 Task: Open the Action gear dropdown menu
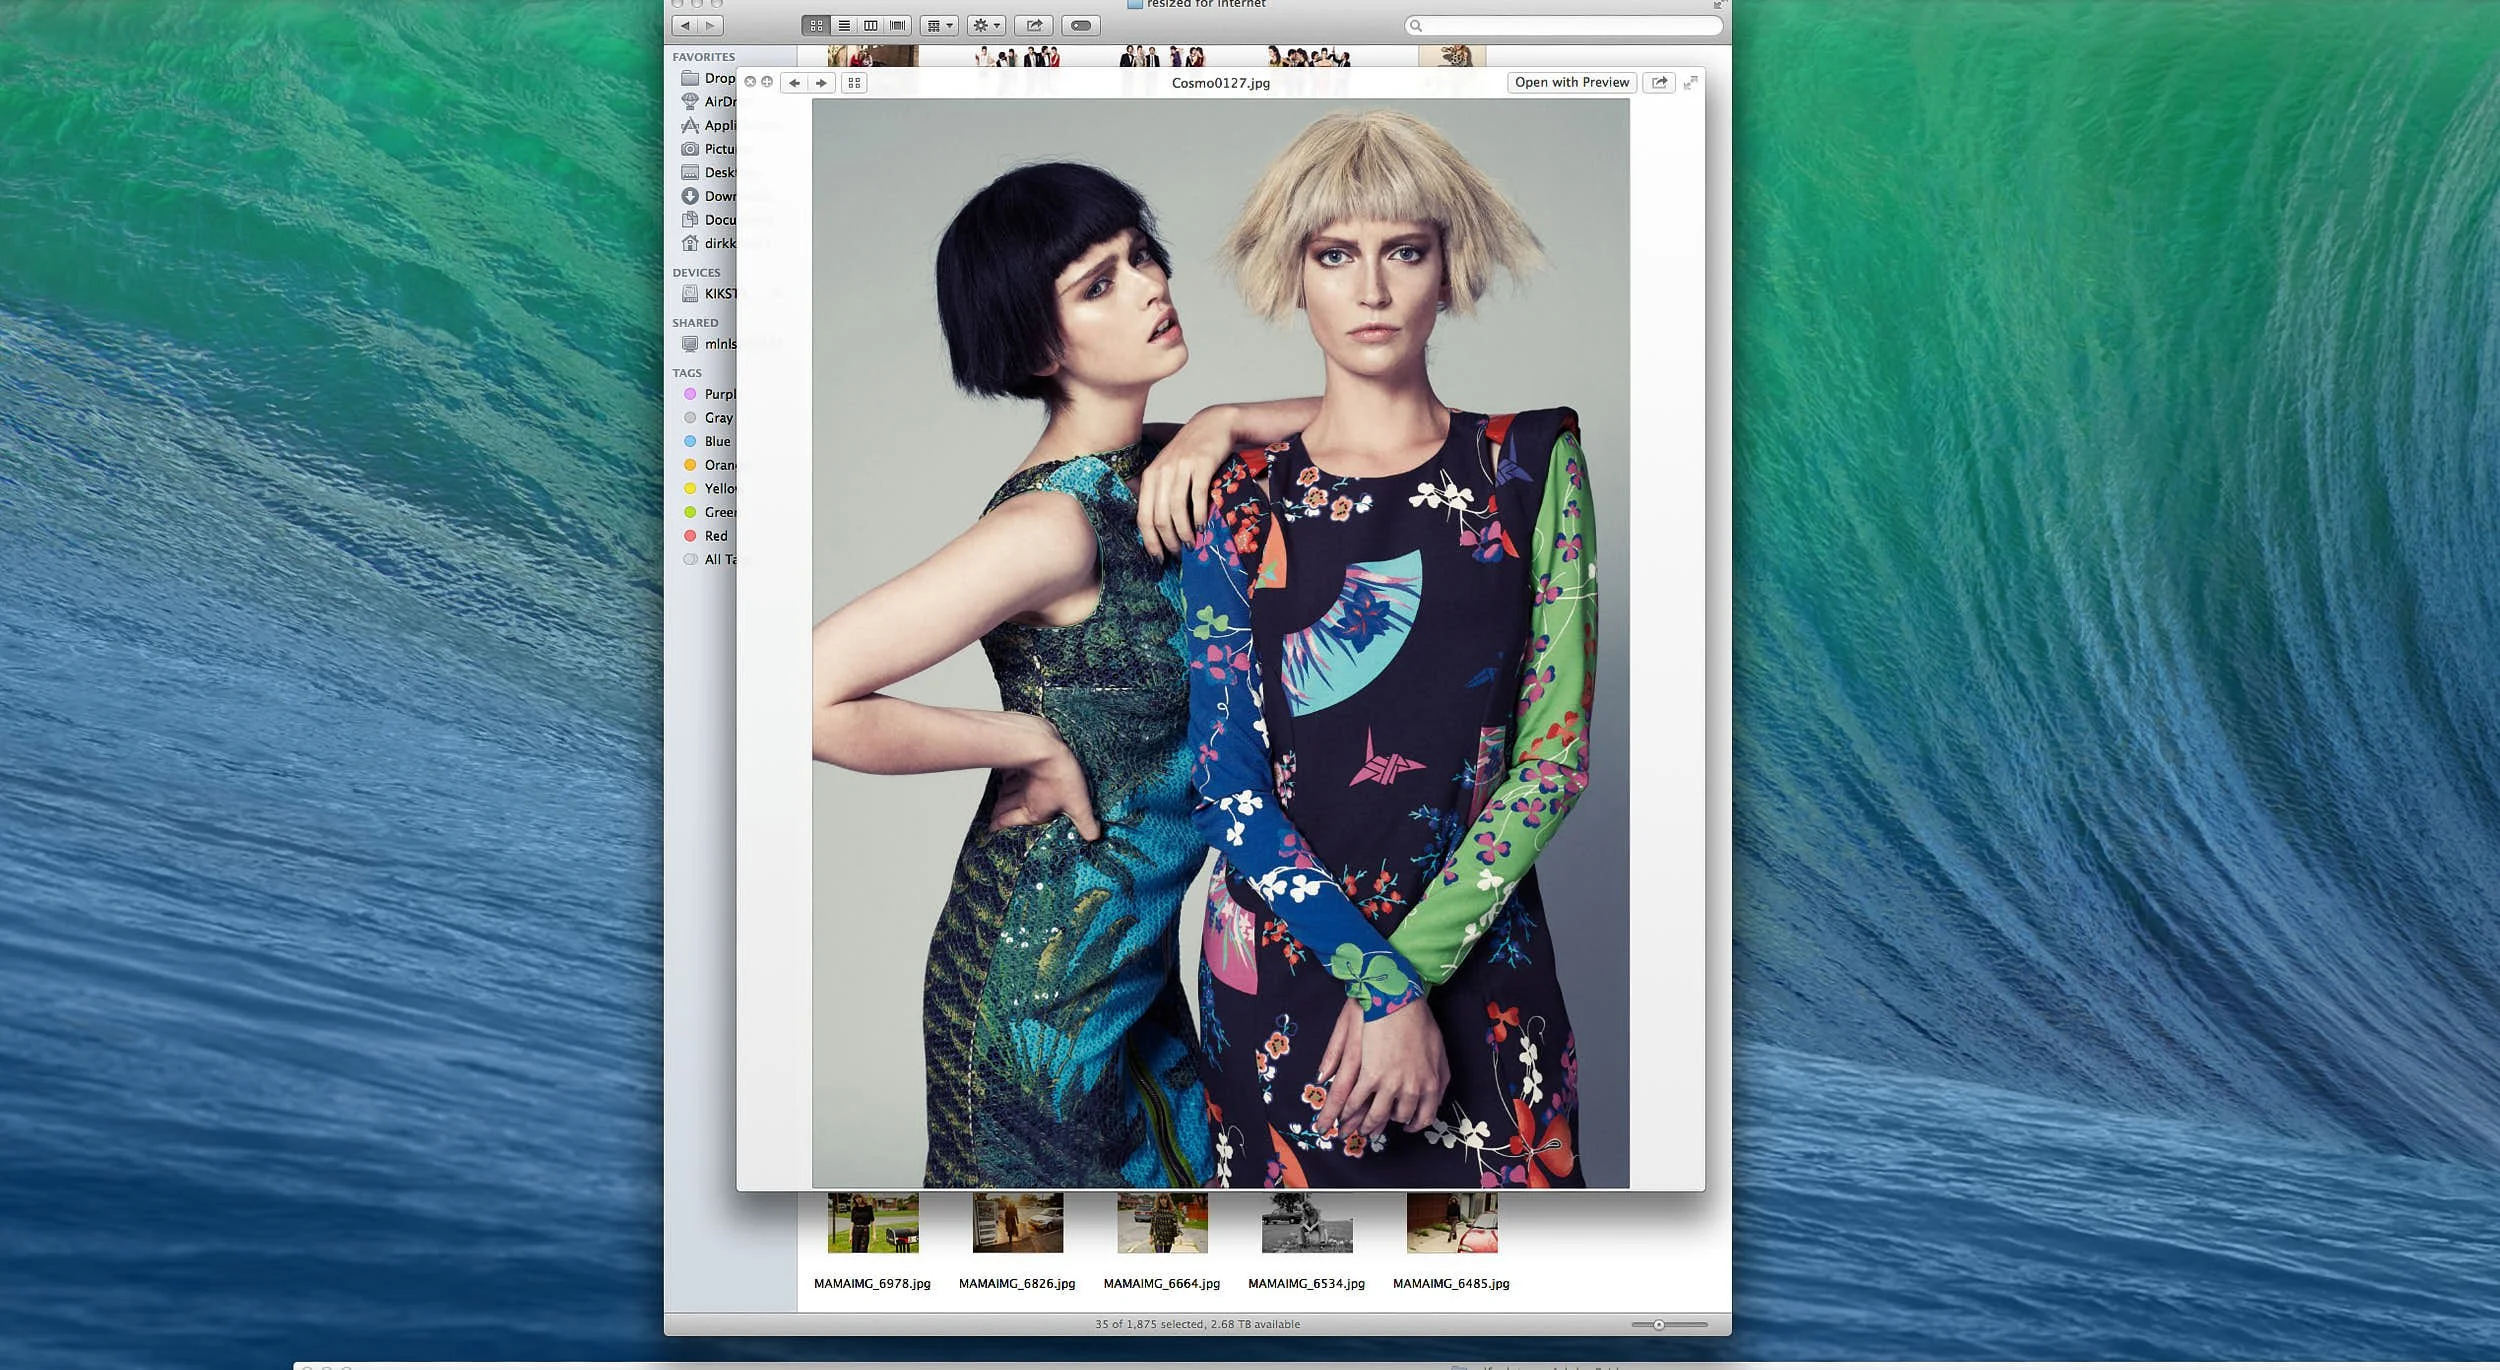point(986,26)
